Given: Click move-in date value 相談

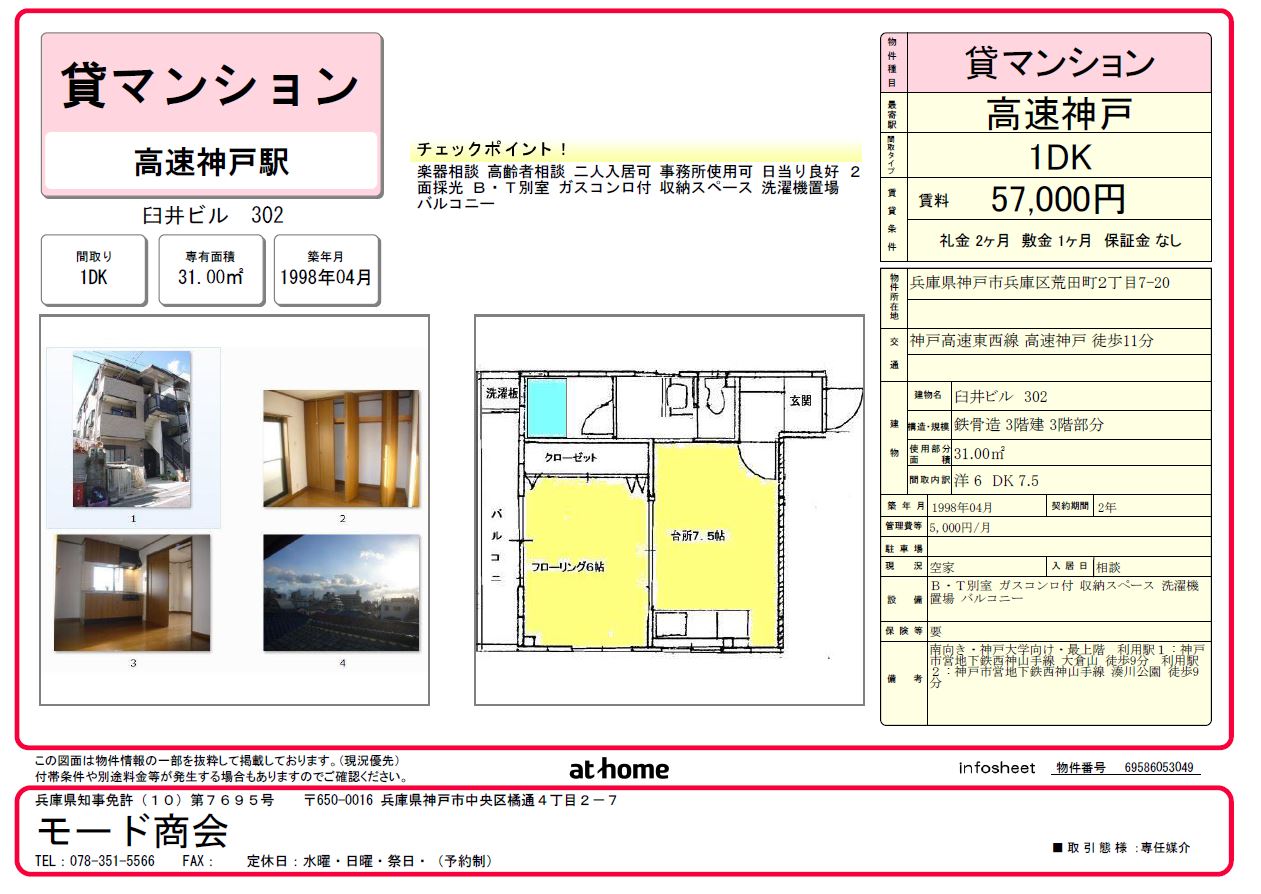Looking at the screenshot, I should tap(1109, 567).
